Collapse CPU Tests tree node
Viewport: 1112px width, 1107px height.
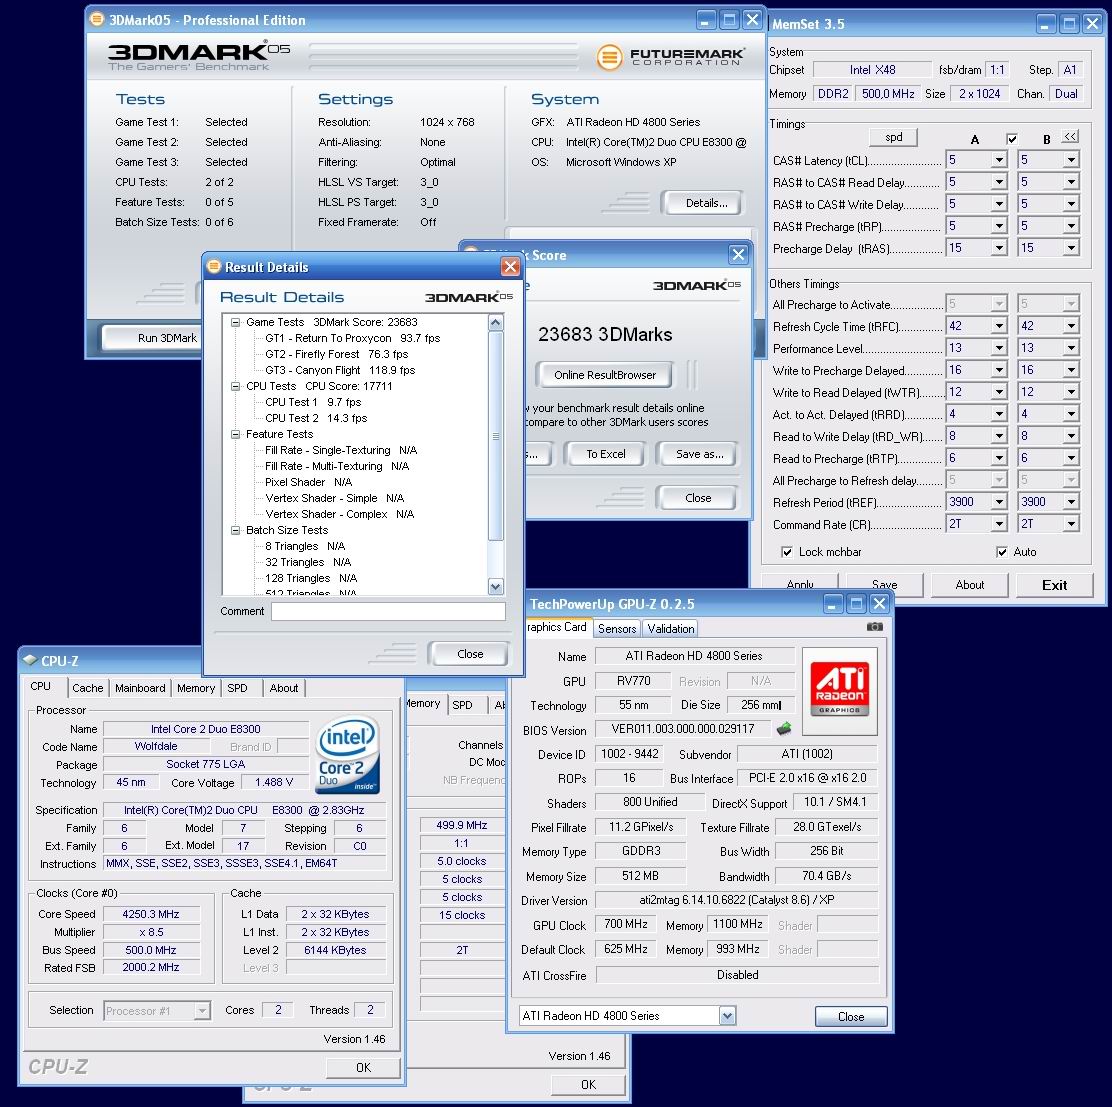[235, 386]
